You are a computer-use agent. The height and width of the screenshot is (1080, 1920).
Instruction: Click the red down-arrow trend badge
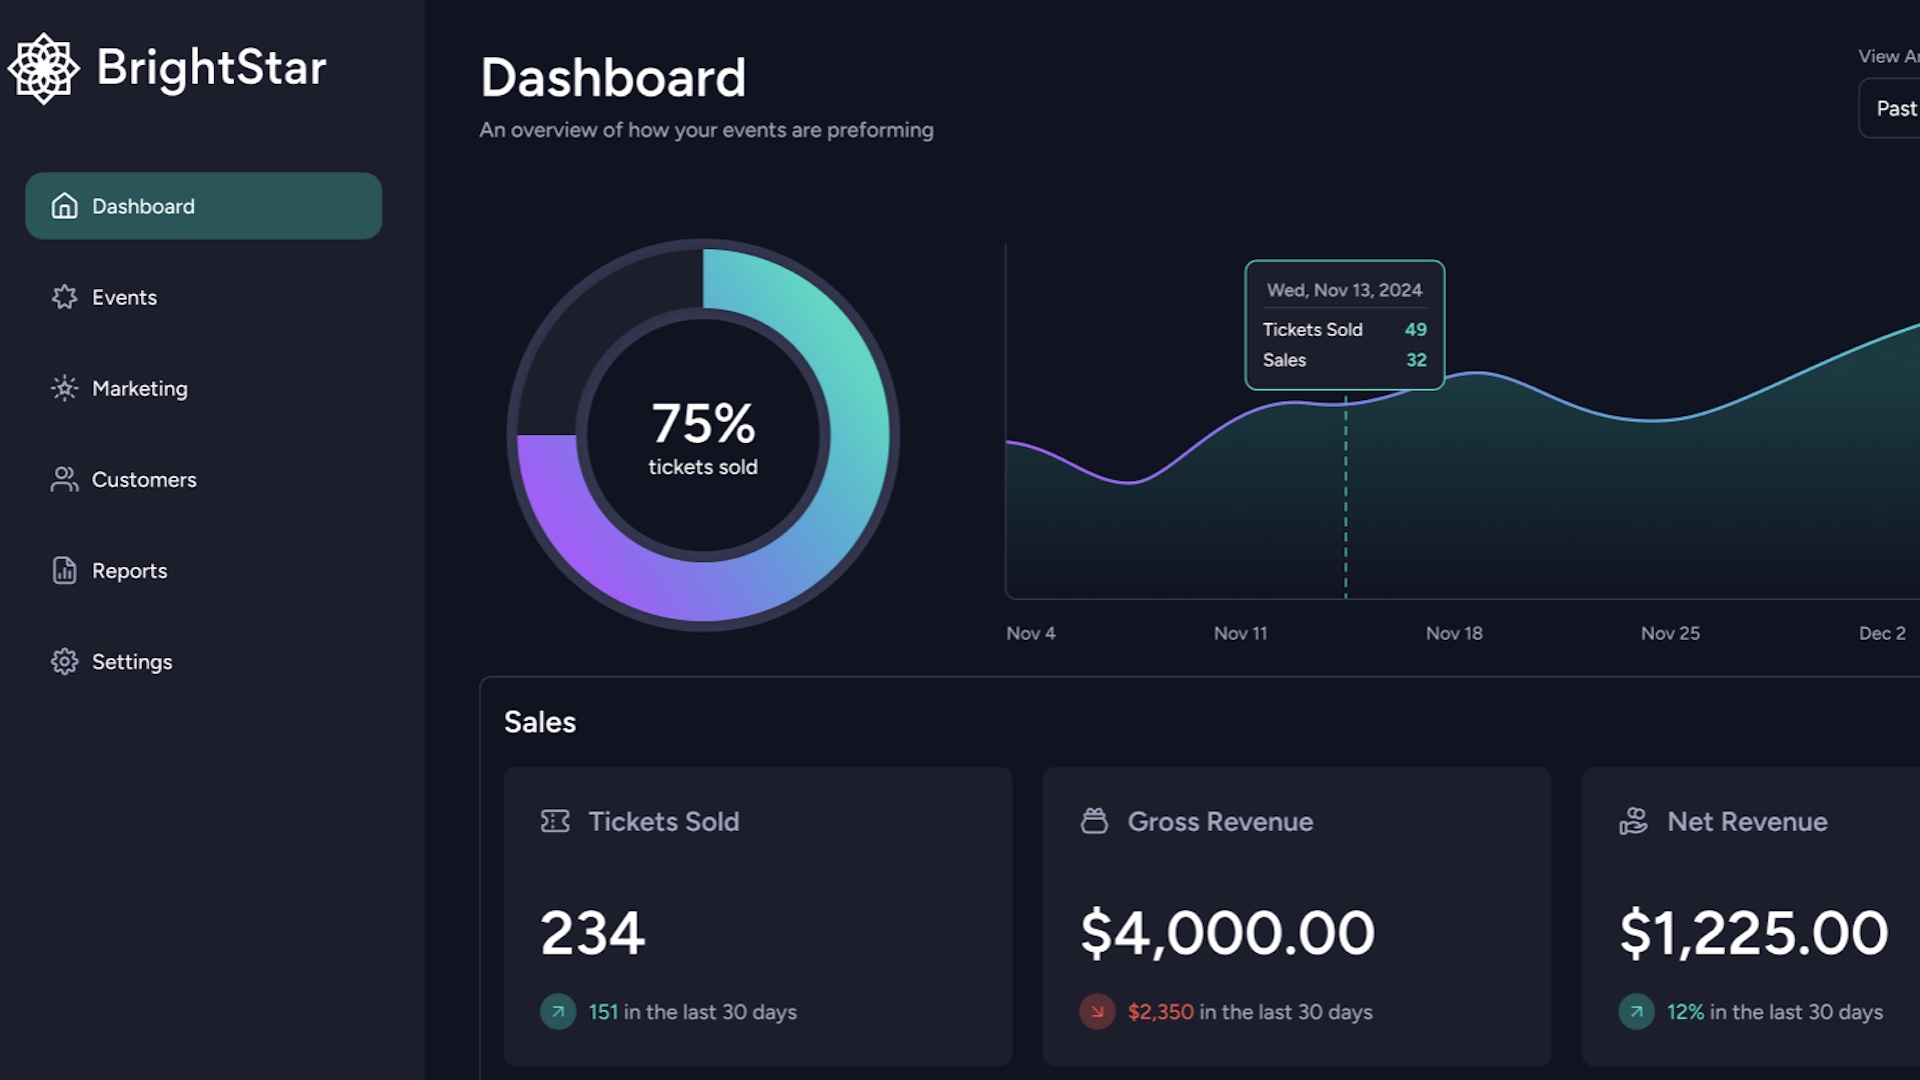(x=1097, y=1012)
